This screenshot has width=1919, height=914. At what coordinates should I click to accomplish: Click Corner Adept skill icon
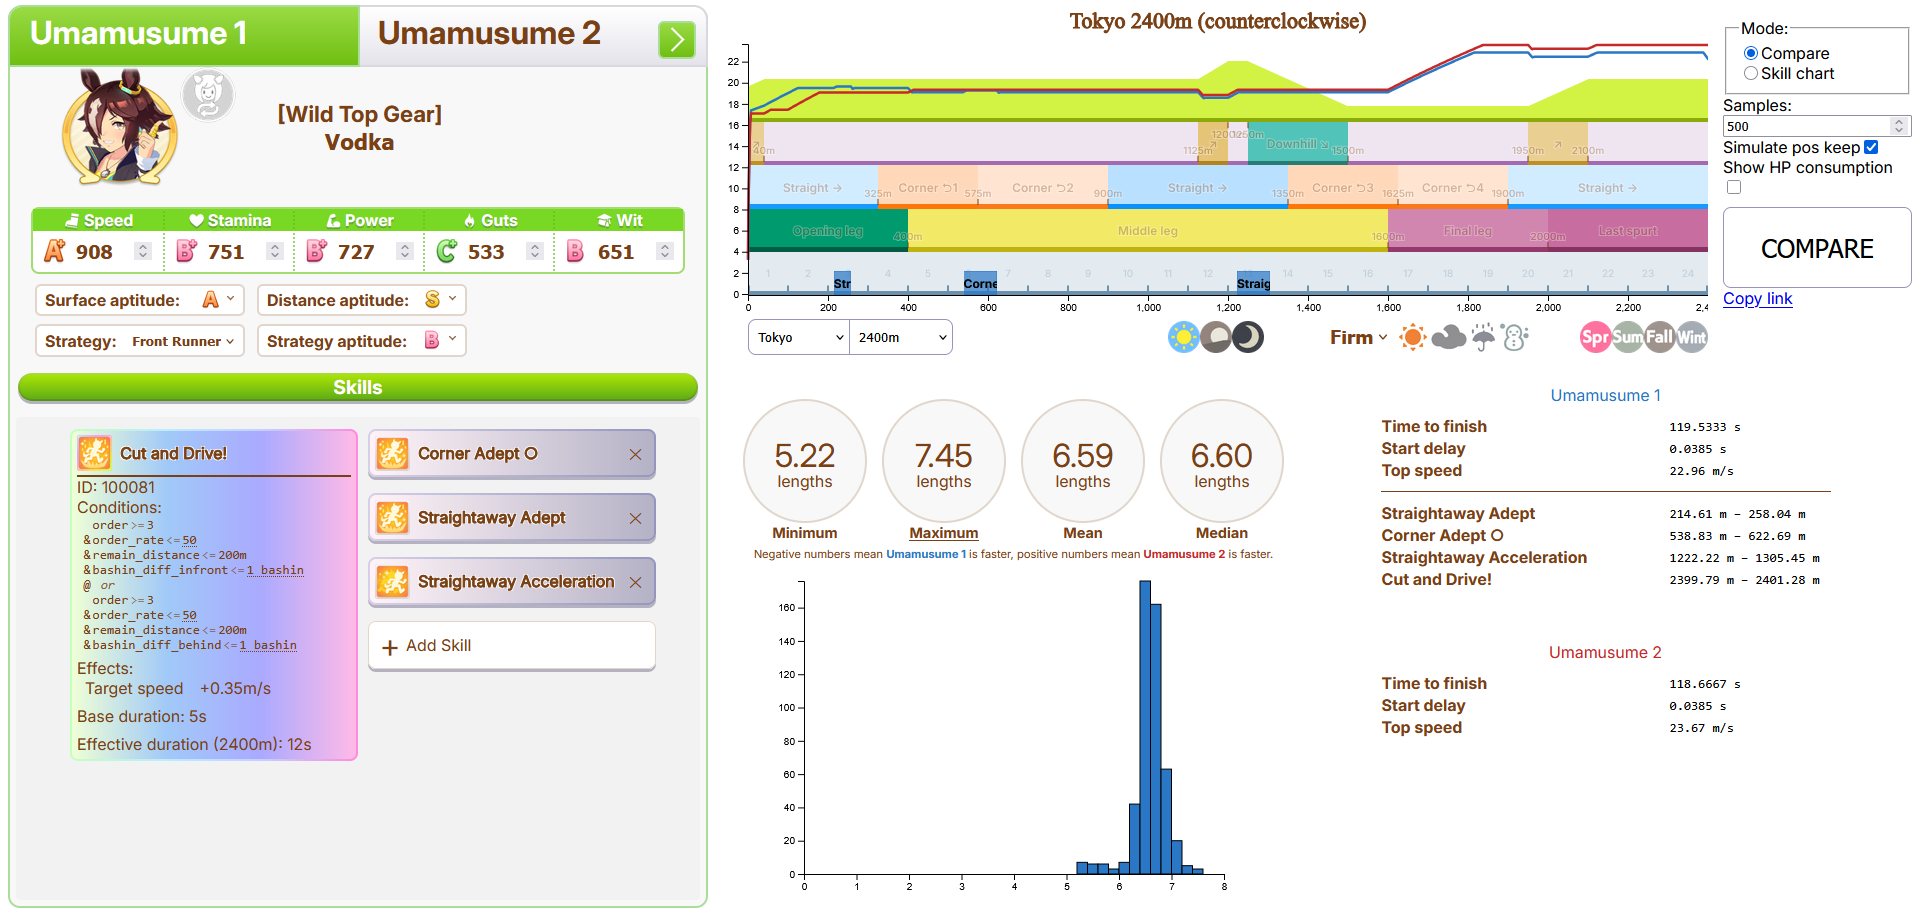[392, 454]
